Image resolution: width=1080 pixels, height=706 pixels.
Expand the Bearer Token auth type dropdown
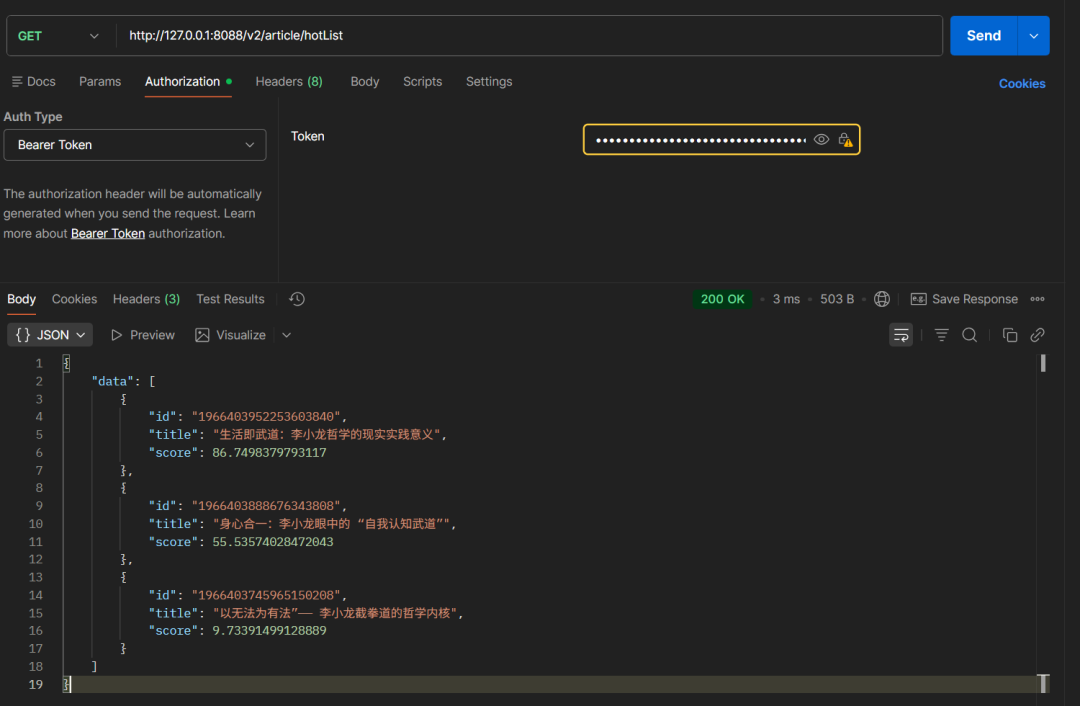(135, 145)
